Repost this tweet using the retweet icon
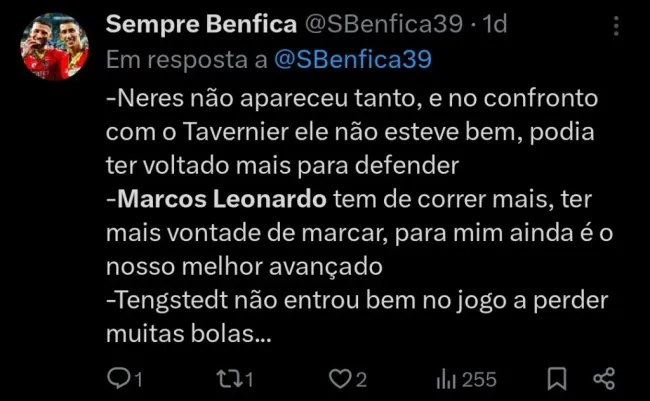The image size is (650, 401). click(227, 379)
